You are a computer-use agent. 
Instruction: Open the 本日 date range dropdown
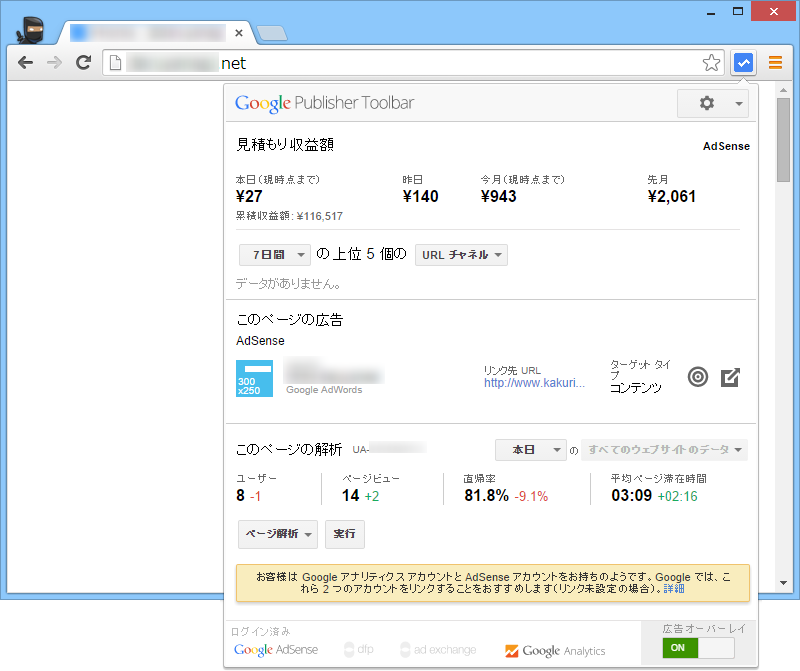point(530,450)
